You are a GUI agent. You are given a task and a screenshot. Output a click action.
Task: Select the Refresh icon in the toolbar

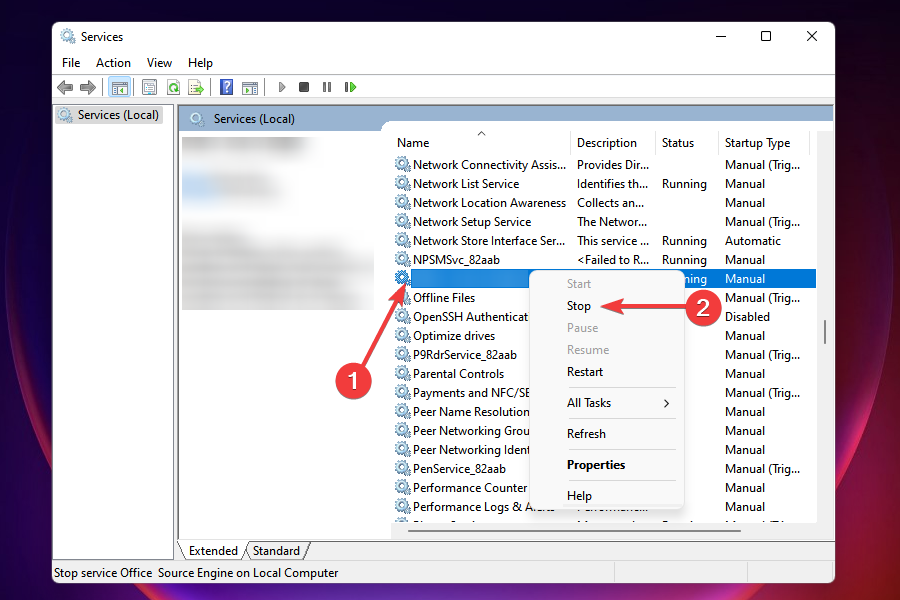click(x=173, y=87)
